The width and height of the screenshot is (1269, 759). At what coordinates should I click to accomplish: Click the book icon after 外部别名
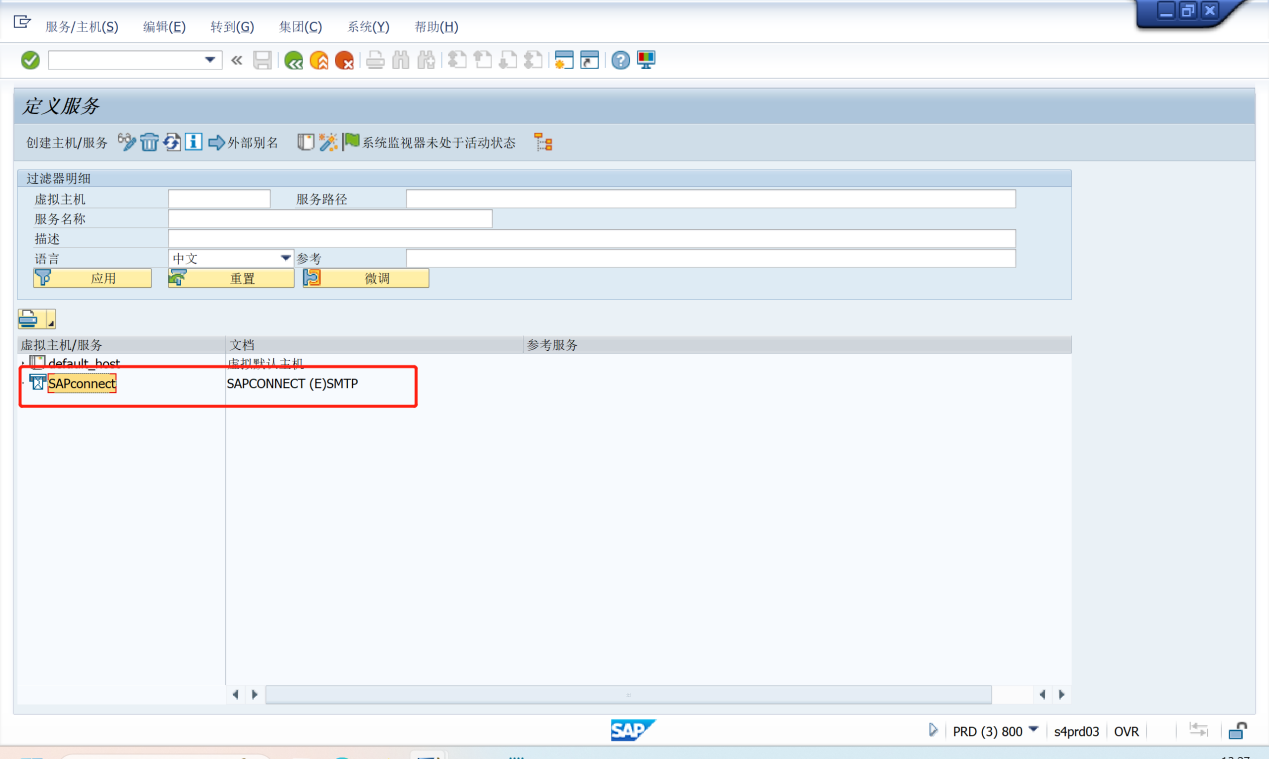[306, 142]
